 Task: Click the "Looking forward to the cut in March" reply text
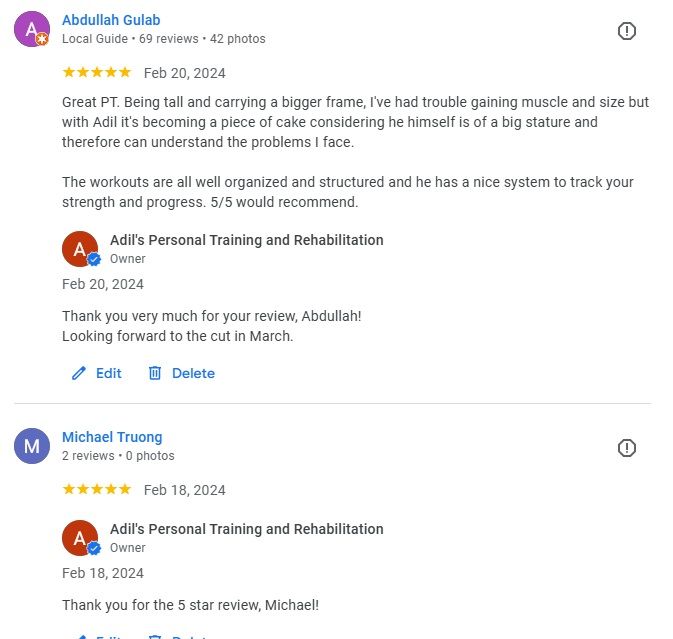[178, 336]
